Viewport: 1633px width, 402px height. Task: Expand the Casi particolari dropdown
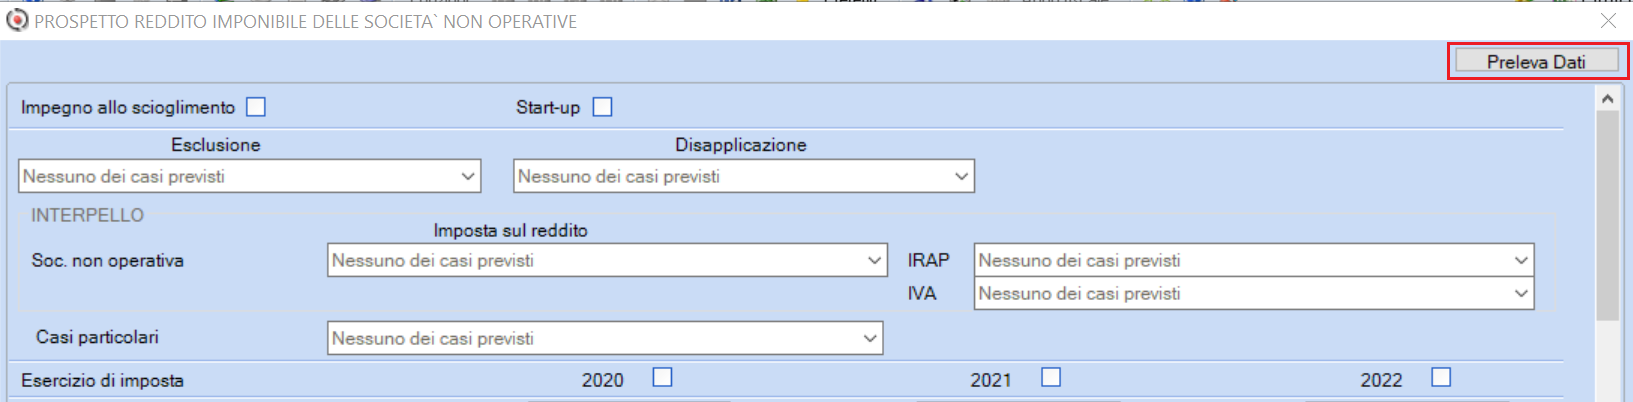[605, 338]
